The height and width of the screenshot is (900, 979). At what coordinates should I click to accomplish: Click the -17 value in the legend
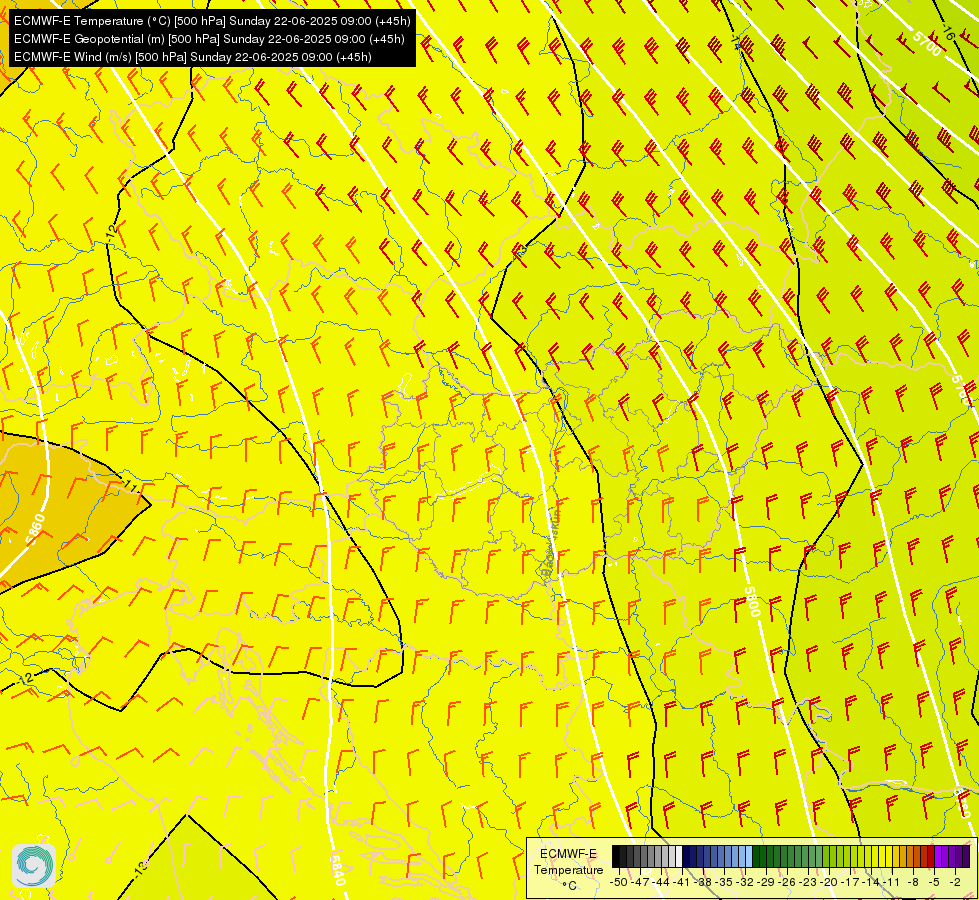pyautogui.click(x=850, y=883)
